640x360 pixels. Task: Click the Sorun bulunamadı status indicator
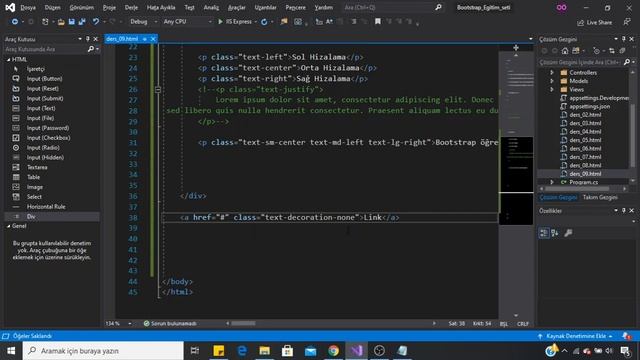pos(170,323)
